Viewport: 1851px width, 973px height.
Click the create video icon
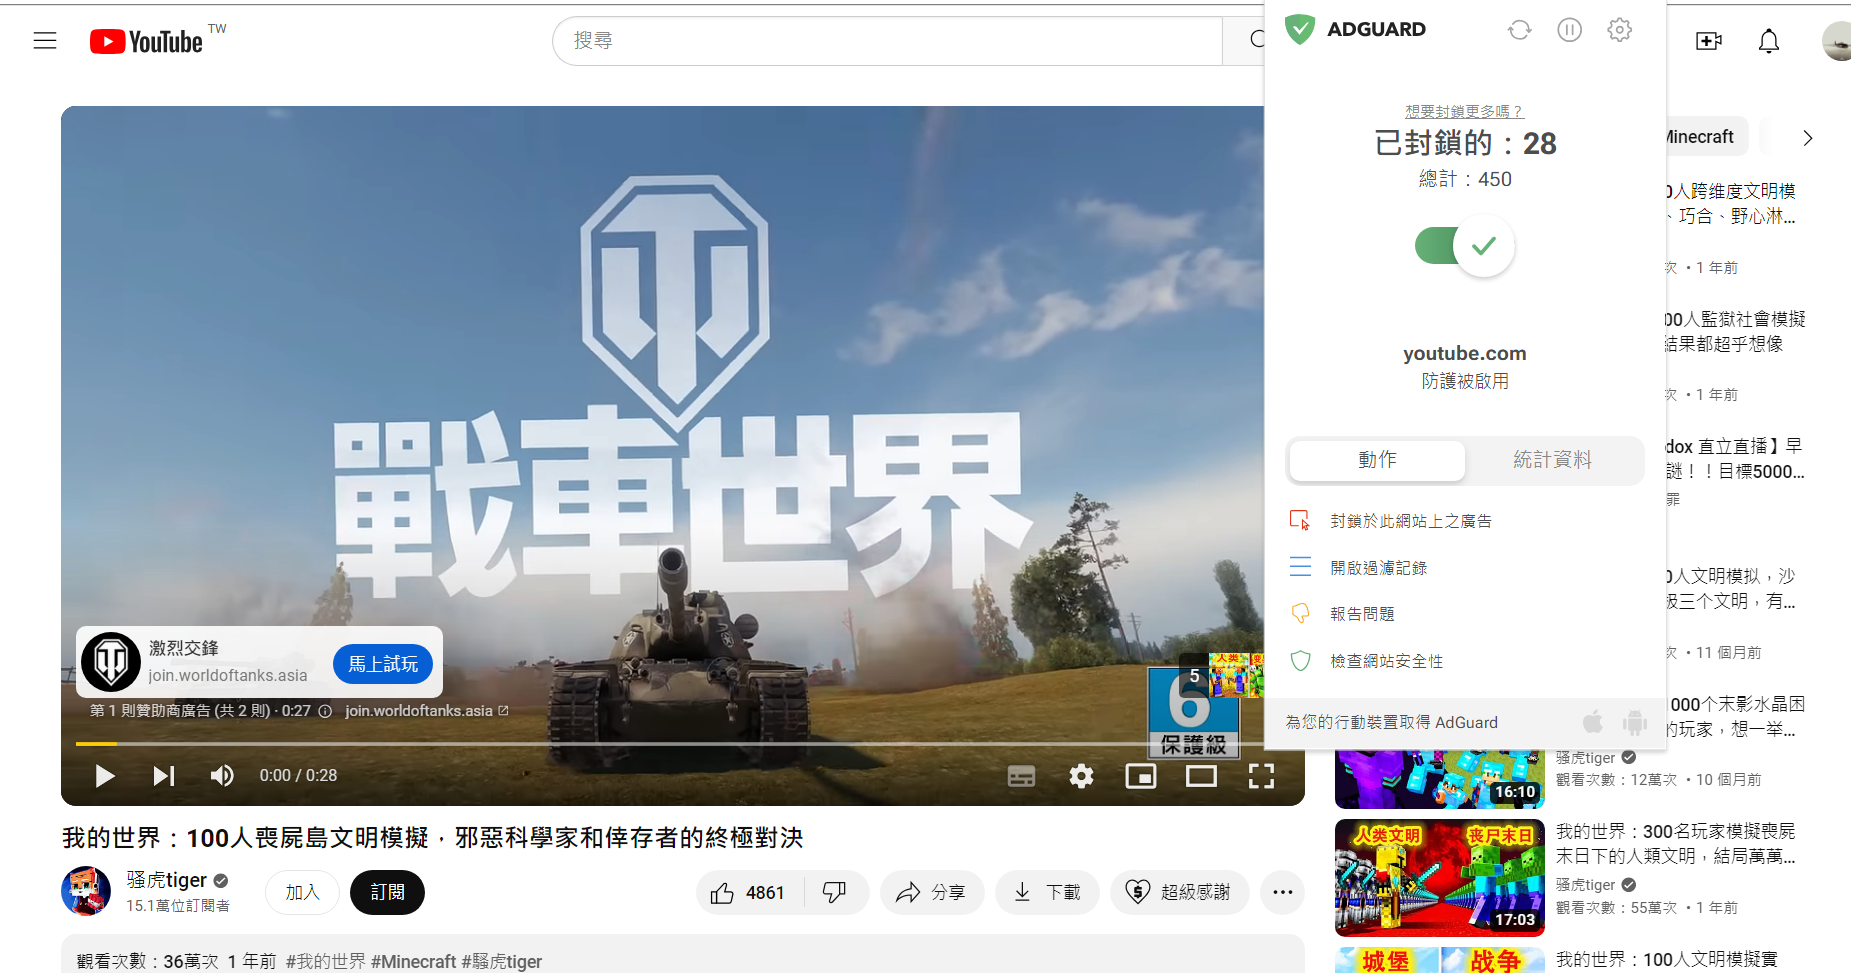point(1708,41)
